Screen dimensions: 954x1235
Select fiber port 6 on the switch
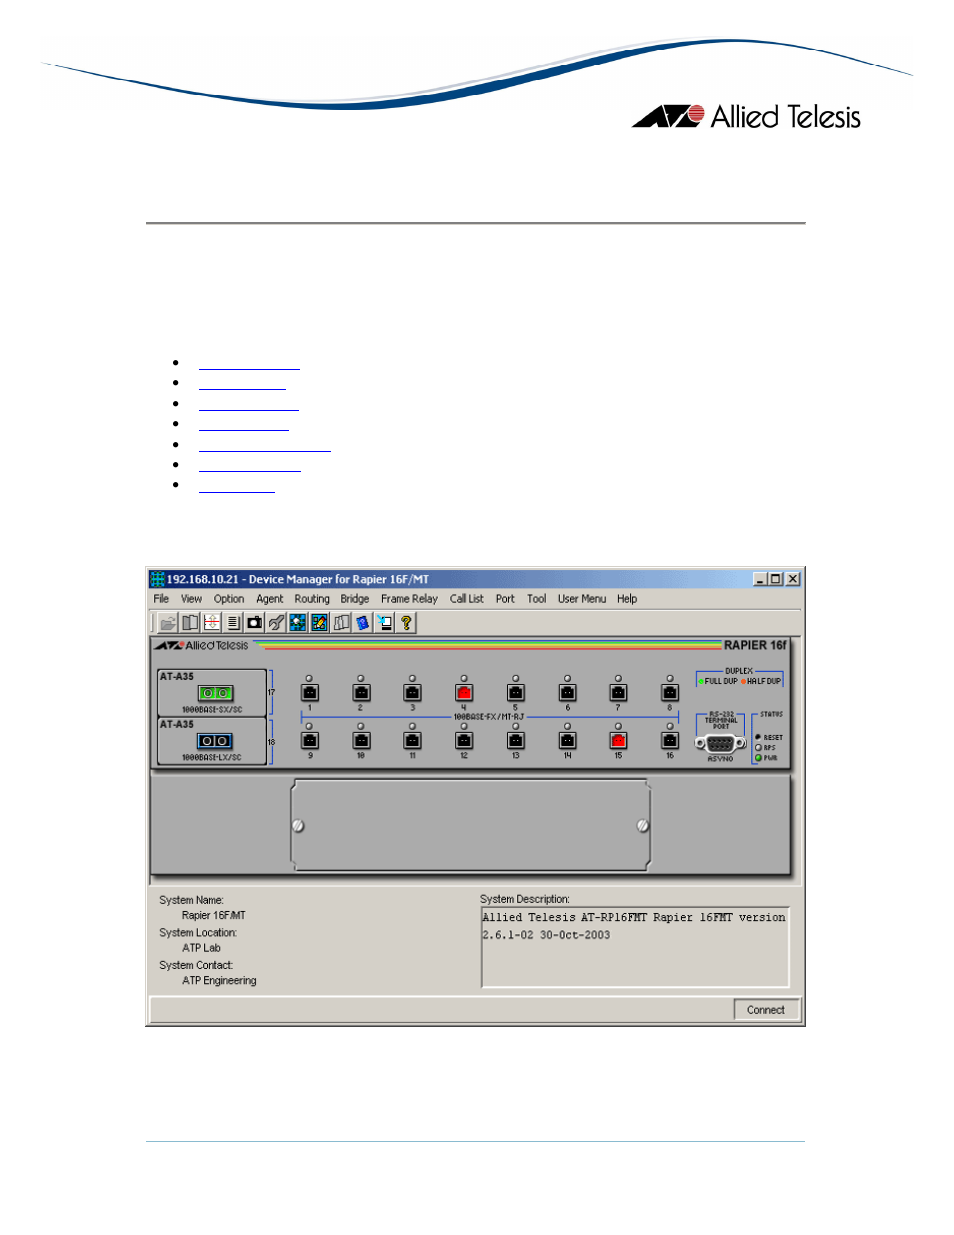567,692
